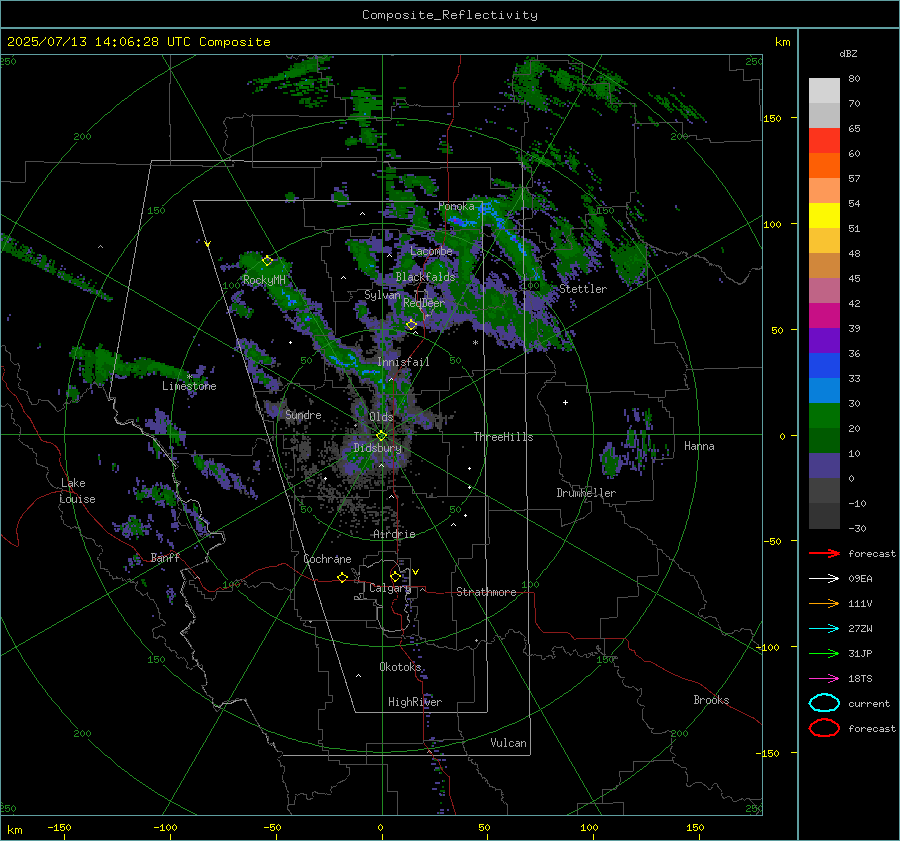900x841 pixels.
Task: Click the '2025/07/13 14:06:28 UTC Composite' timestamp
Action: coord(138,42)
